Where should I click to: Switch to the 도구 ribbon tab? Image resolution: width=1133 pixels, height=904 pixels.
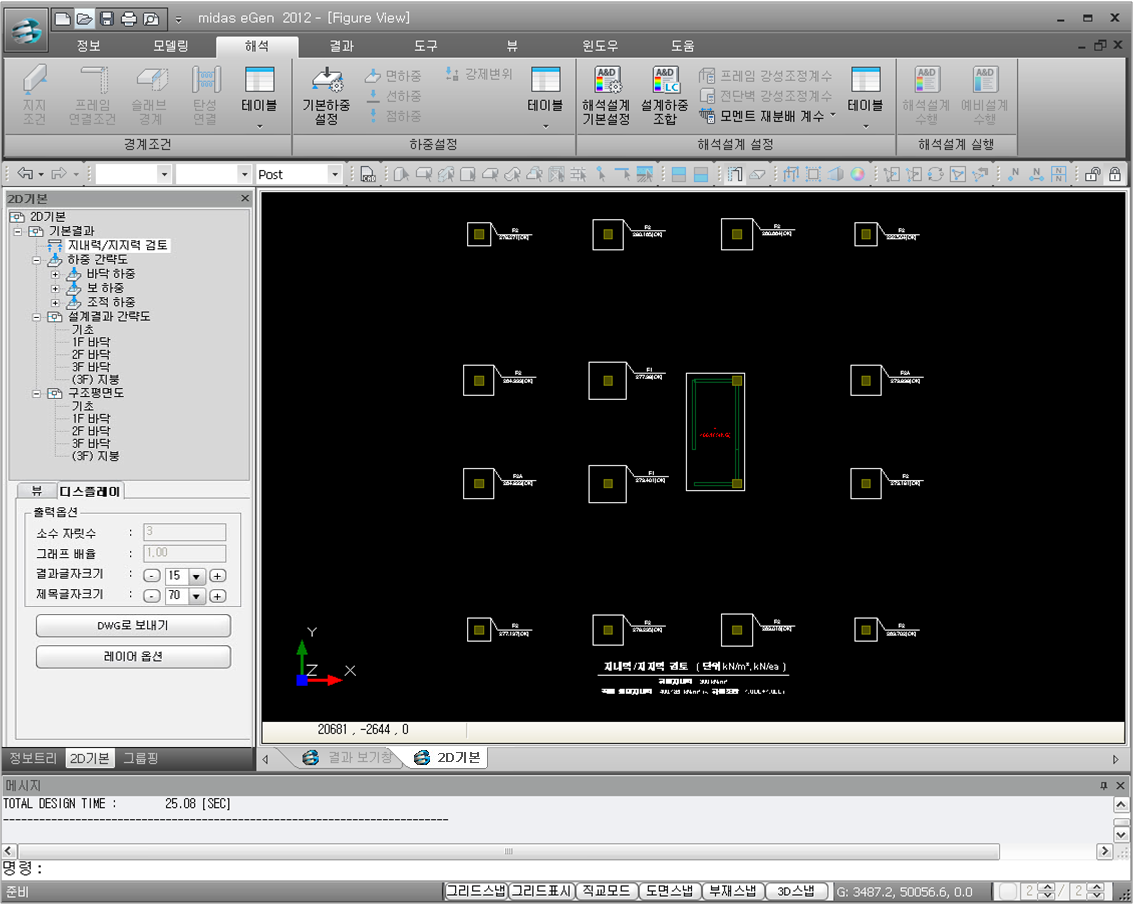point(426,46)
